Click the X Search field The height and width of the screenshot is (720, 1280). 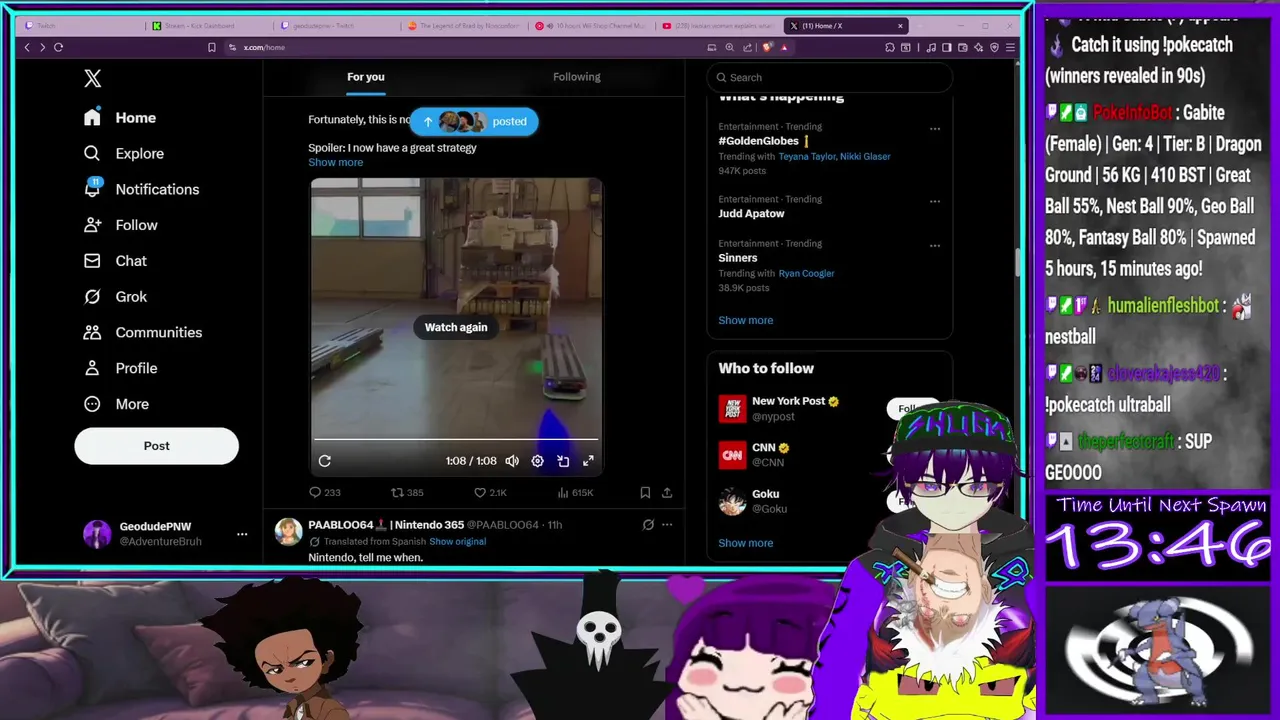(829, 77)
